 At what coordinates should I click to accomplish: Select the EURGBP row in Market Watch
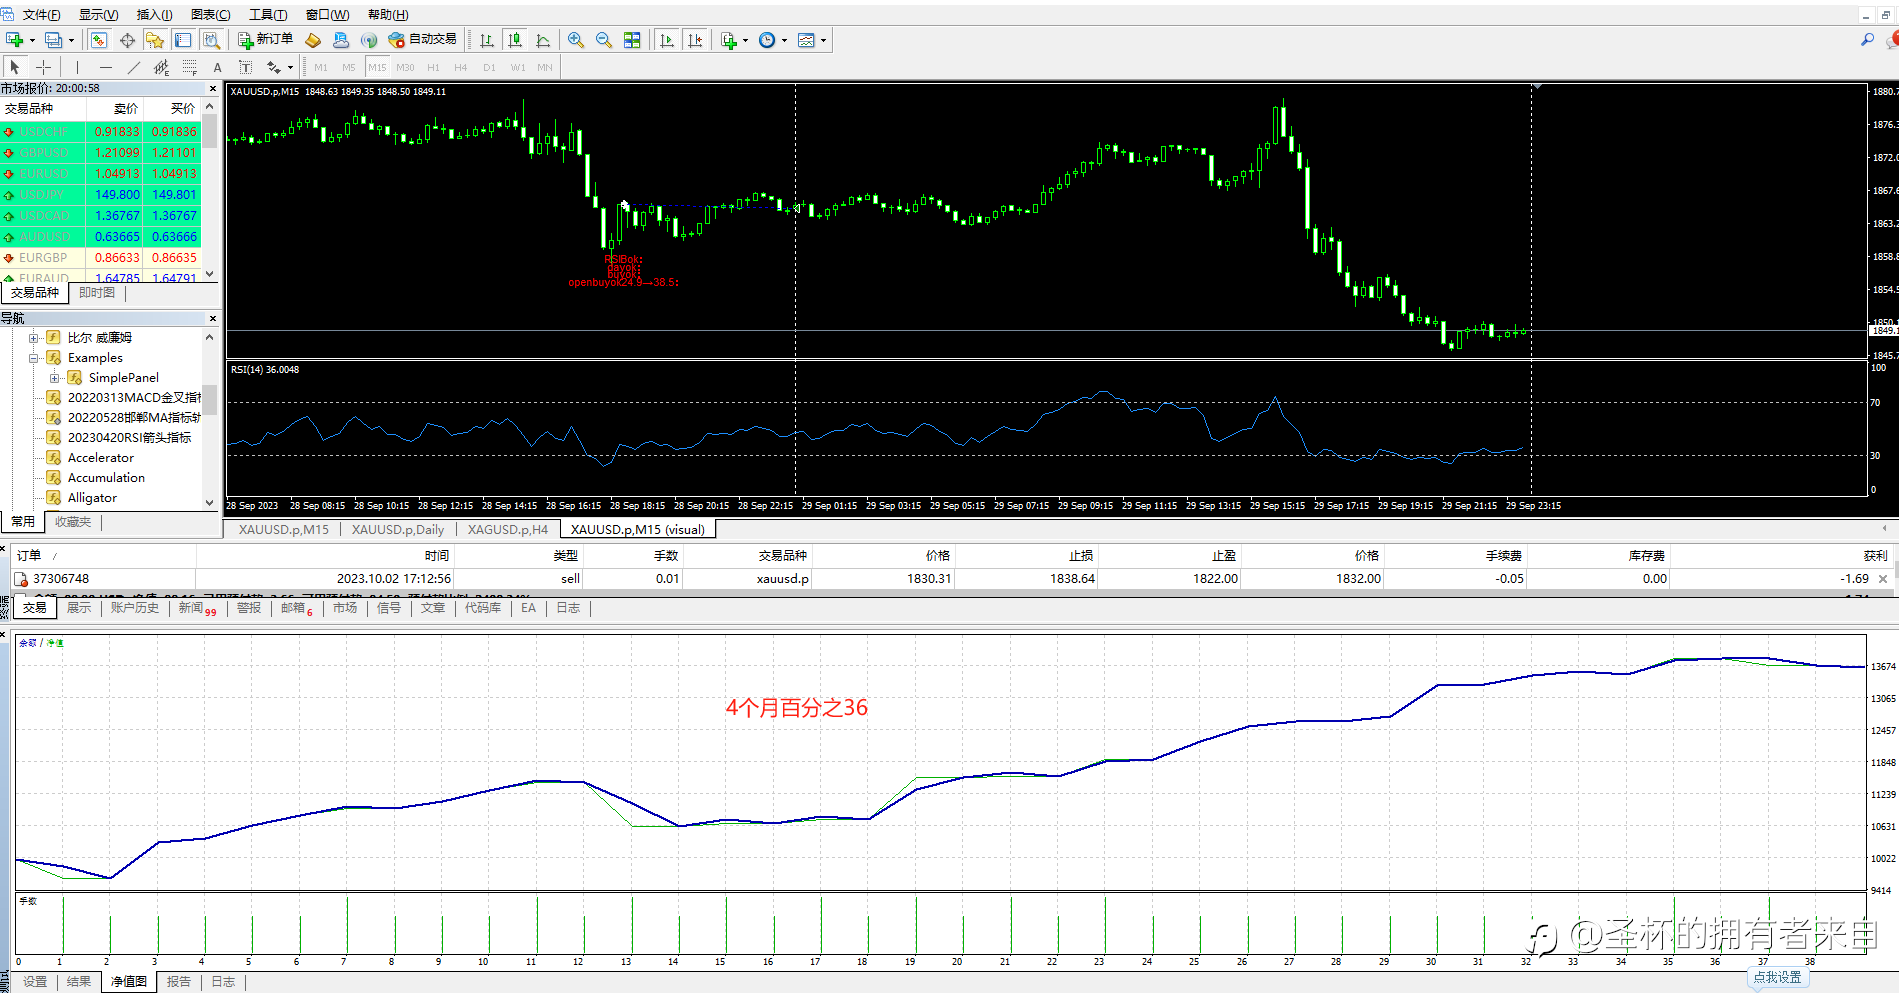[101, 257]
